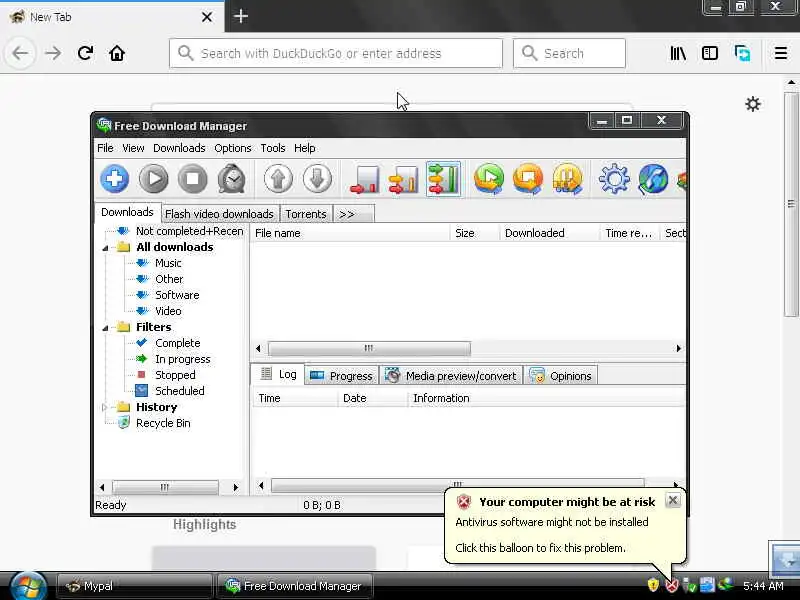Screen dimensions: 800x600
Task: Click the Information column header in log
Action: coord(546,398)
